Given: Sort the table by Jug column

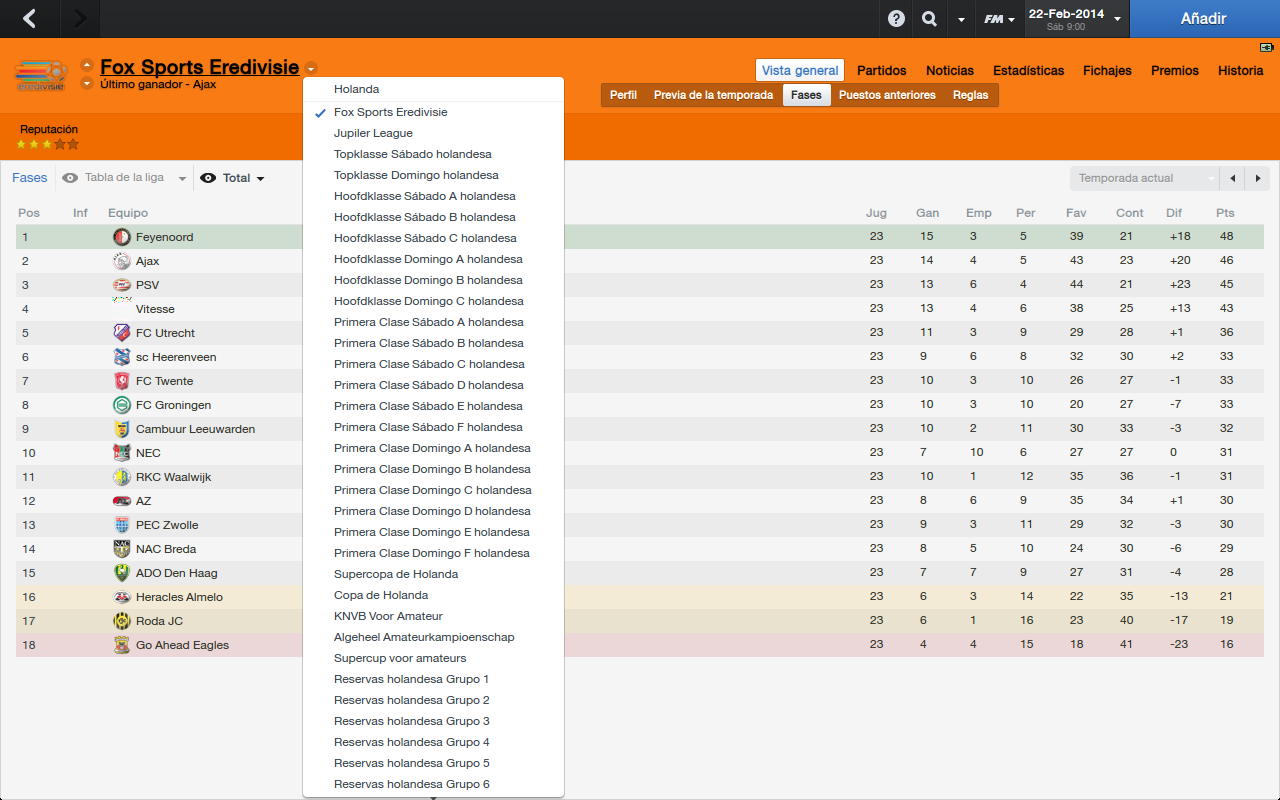Looking at the screenshot, I should tap(876, 213).
